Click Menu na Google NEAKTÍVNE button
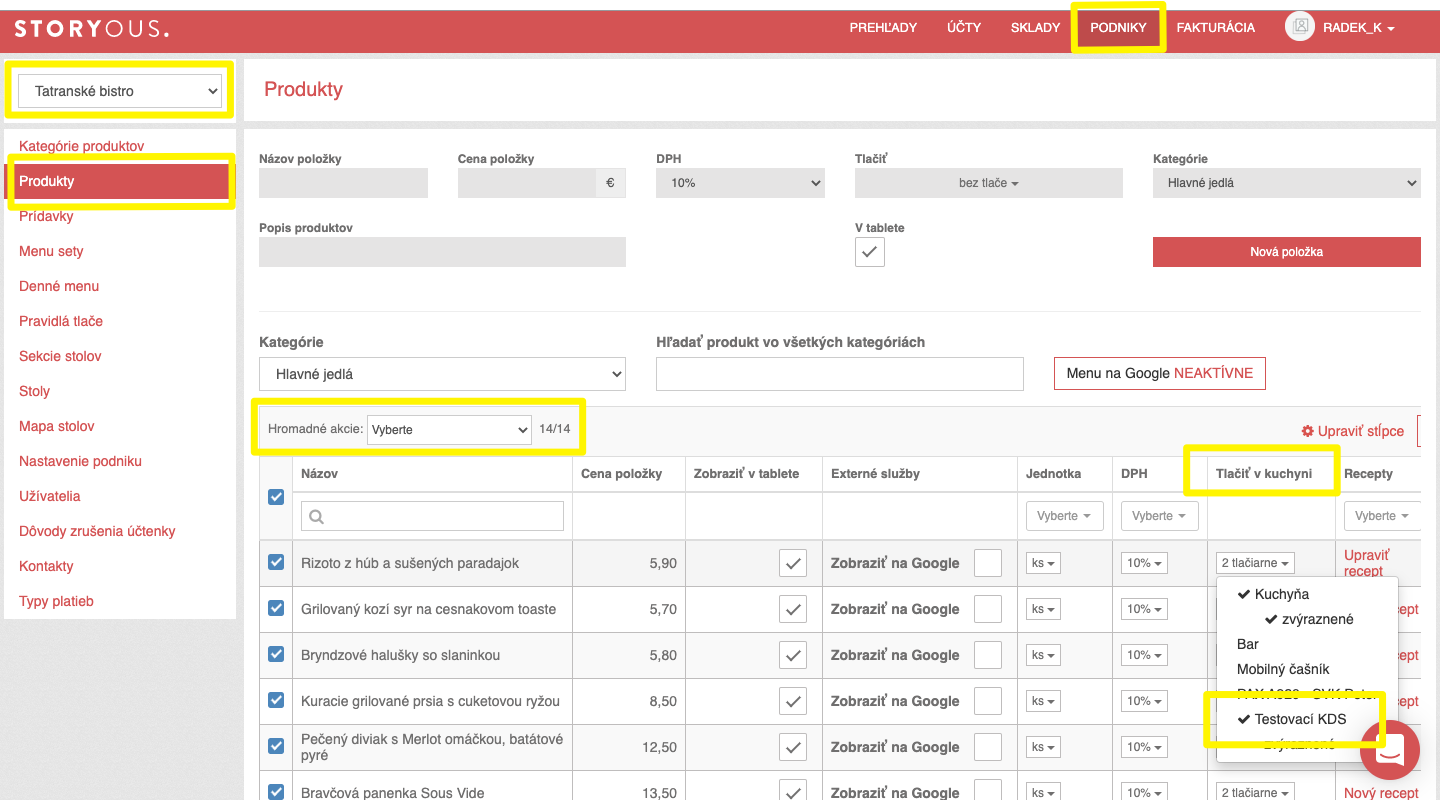This screenshot has height=800, width=1440. pyautogui.click(x=1160, y=373)
